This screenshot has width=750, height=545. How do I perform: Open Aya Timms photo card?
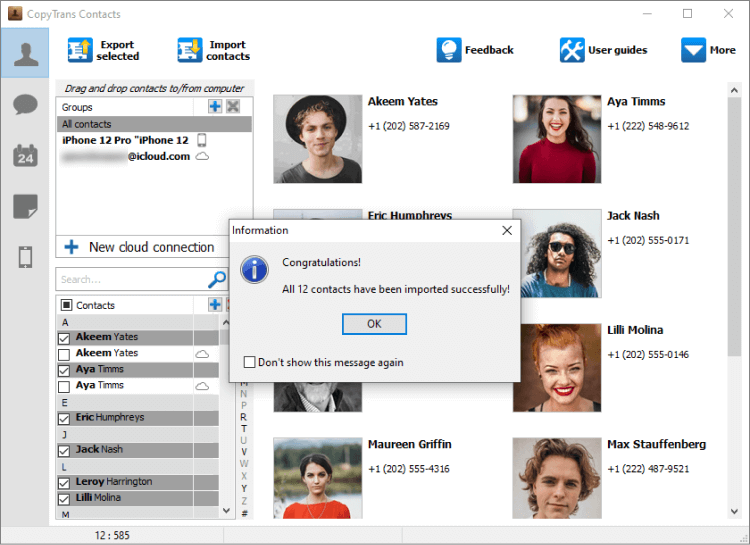click(557, 139)
